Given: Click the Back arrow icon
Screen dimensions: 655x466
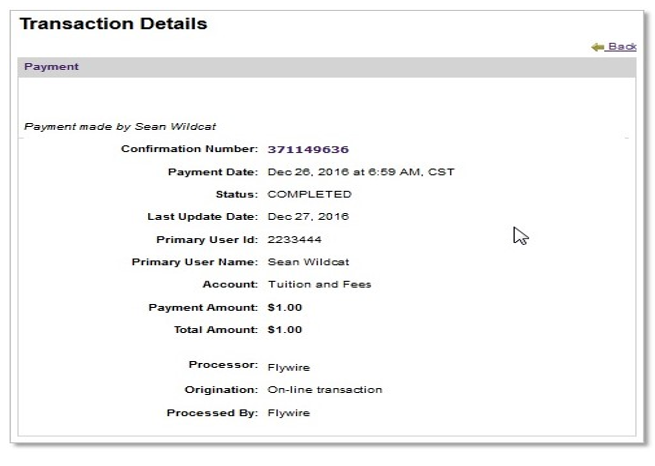Looking at the screenshot, I should click(598, 47).
